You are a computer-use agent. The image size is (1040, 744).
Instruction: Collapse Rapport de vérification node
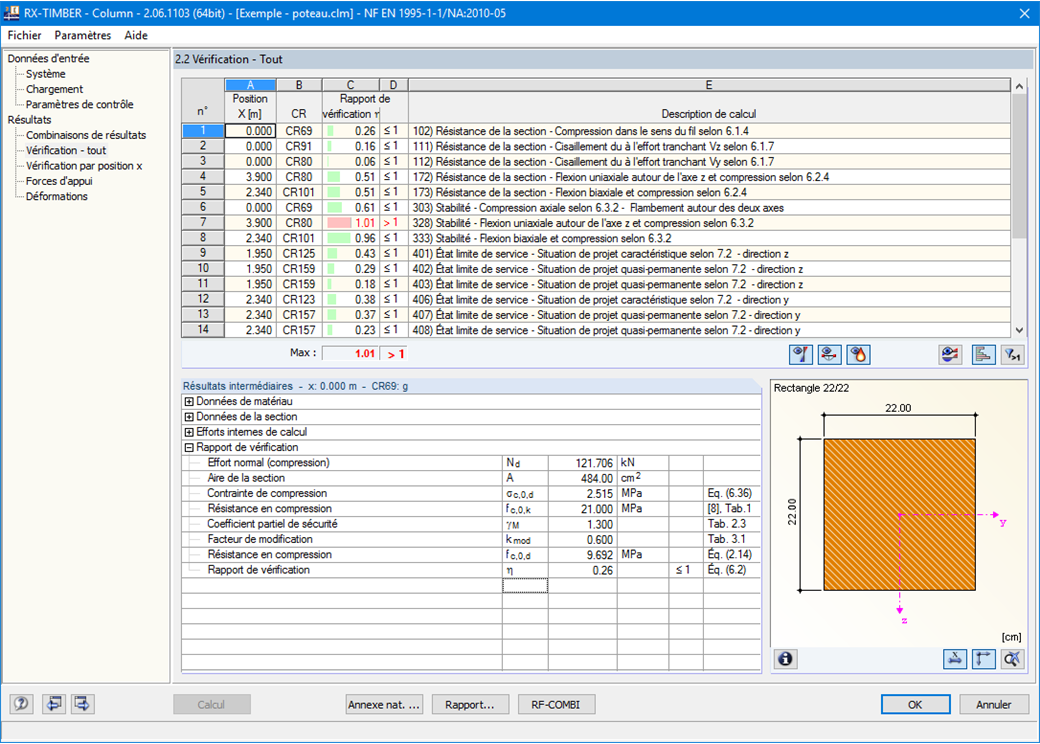(x=189, y=447)
